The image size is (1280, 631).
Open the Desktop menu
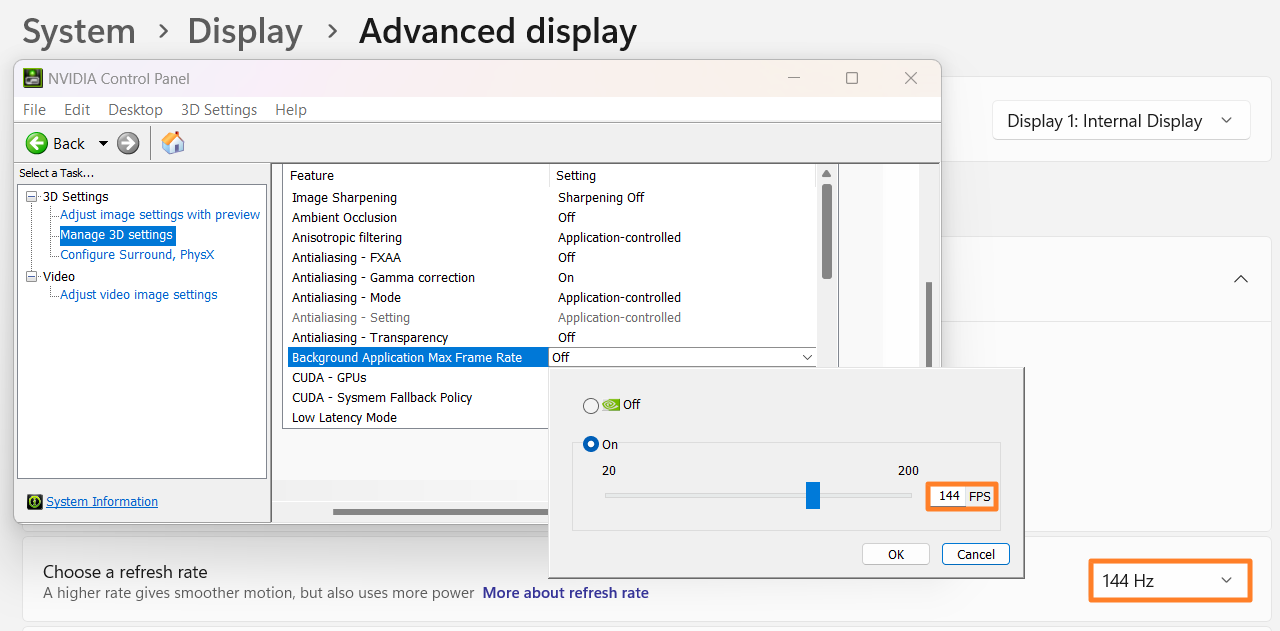(135, 110)
